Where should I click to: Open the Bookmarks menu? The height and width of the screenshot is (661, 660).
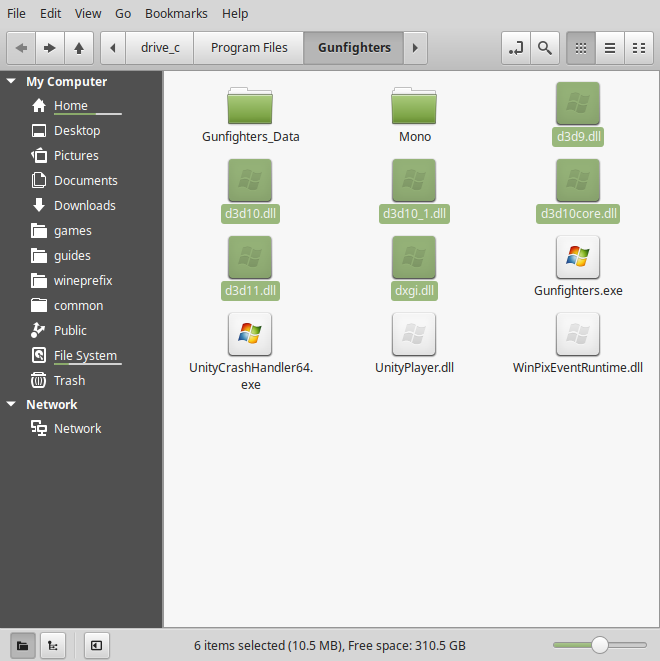point(176,13)
